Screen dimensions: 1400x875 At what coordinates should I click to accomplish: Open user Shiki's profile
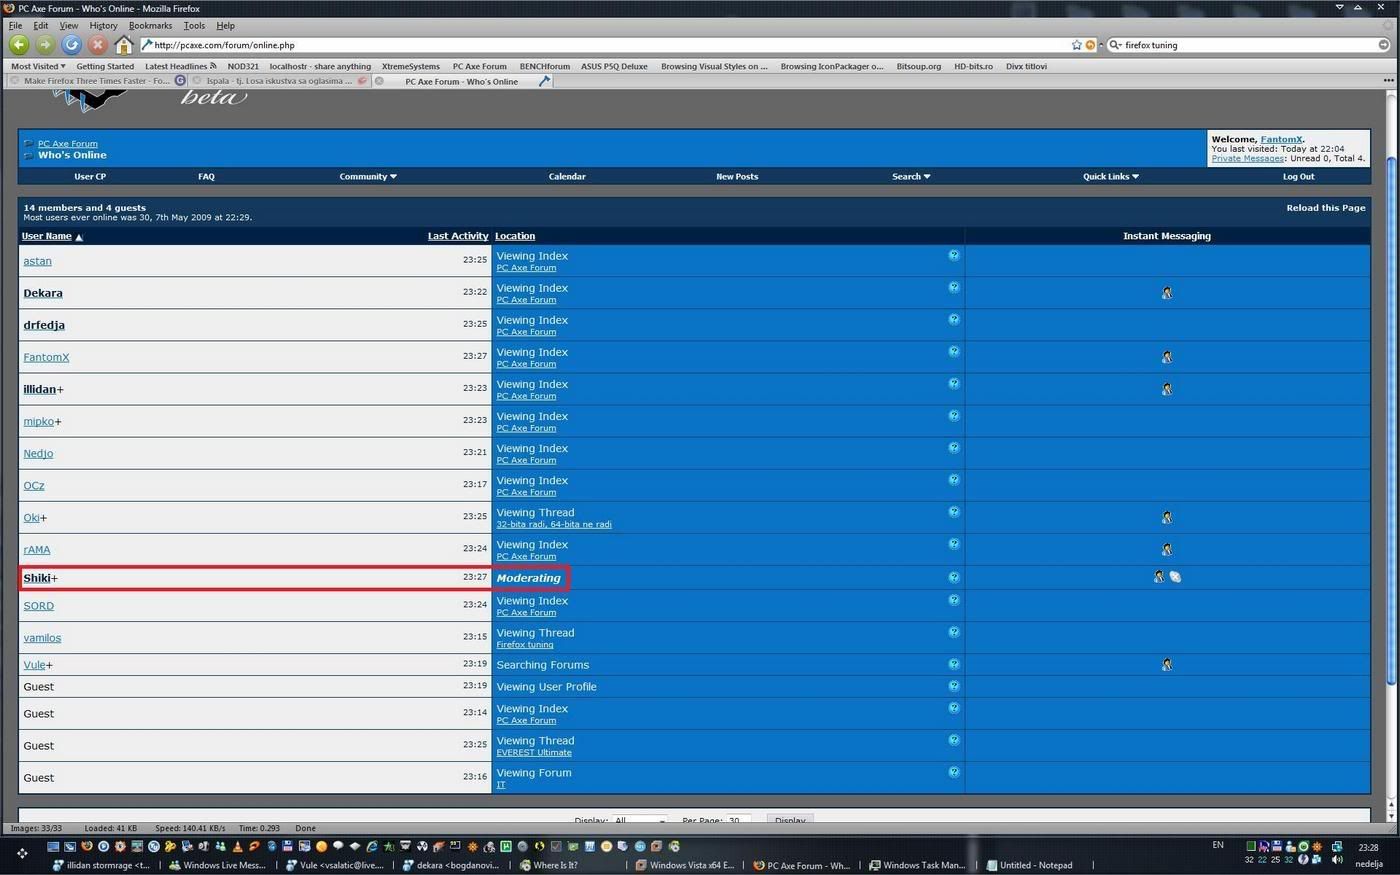pos(37,578)
